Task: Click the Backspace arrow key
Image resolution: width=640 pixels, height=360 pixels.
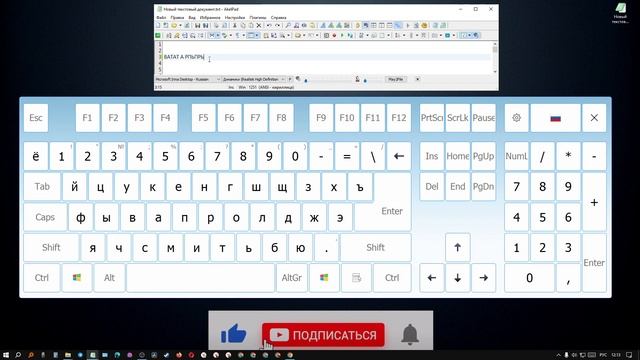Action: click(399, 156)
